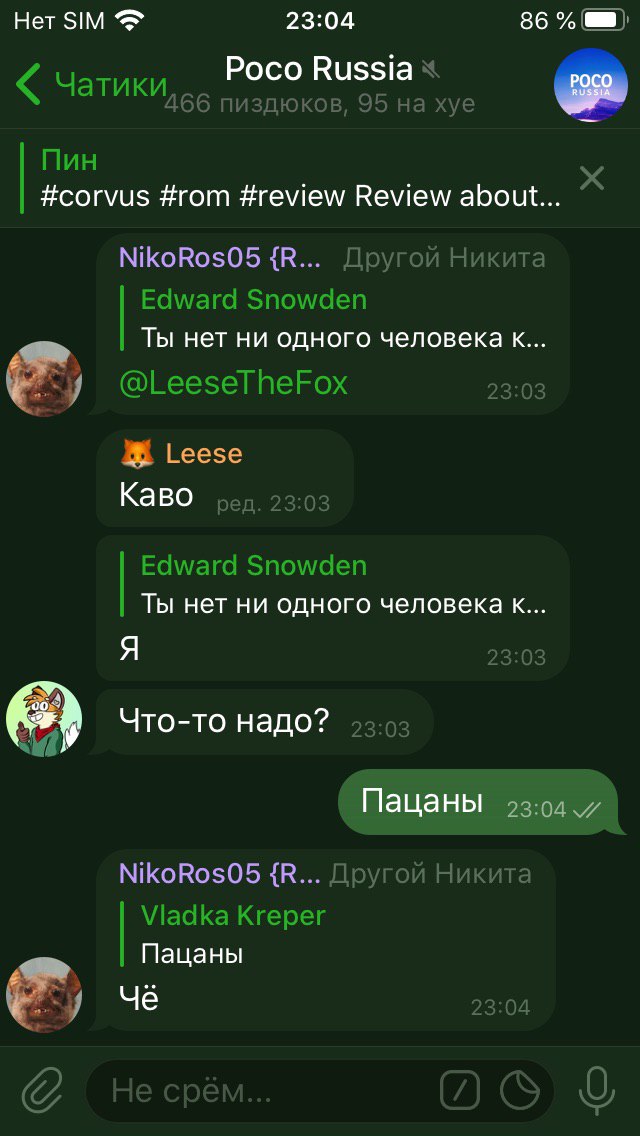This screenshot has height=1136, width=640.
Task: Tap the Что-то надо? message bubble
Action: click(265, 722)
